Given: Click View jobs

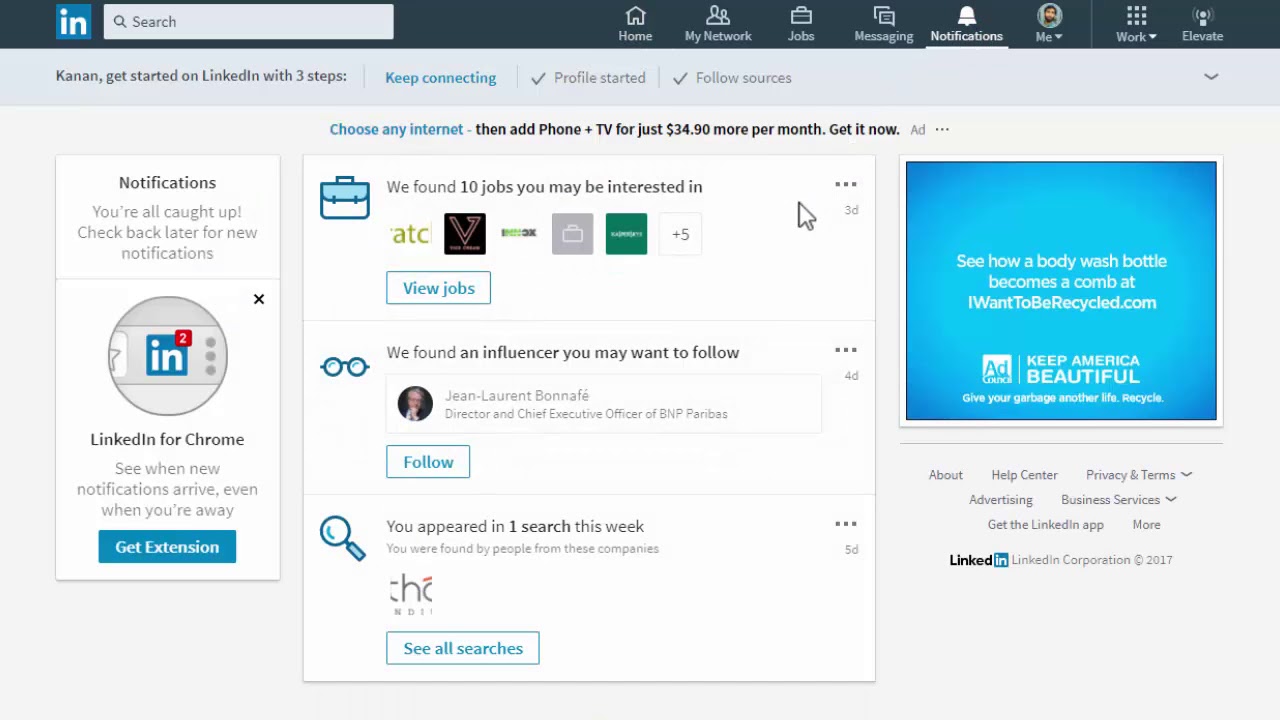Looking at the screenshot, I should coord(438,288).
